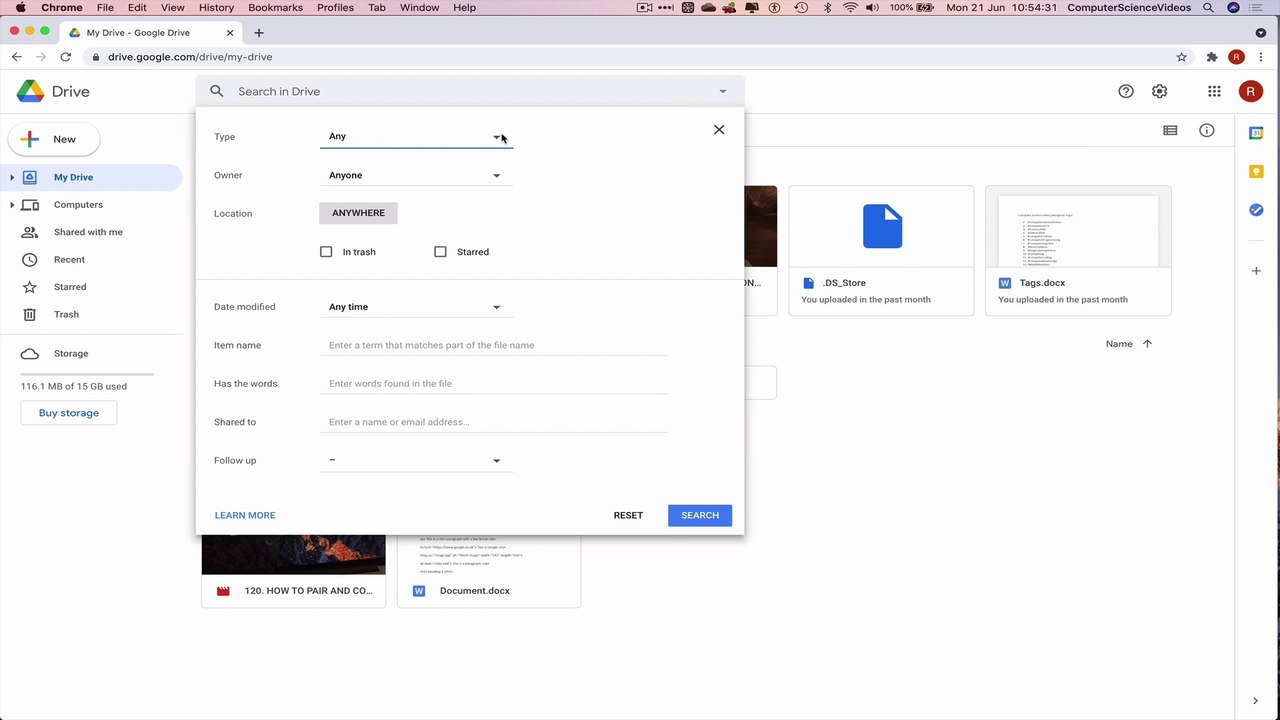Open Google Calendar side panel icon
Image resolution: width=1280 pixels, height=720 pixels.
pos(1257,133)
